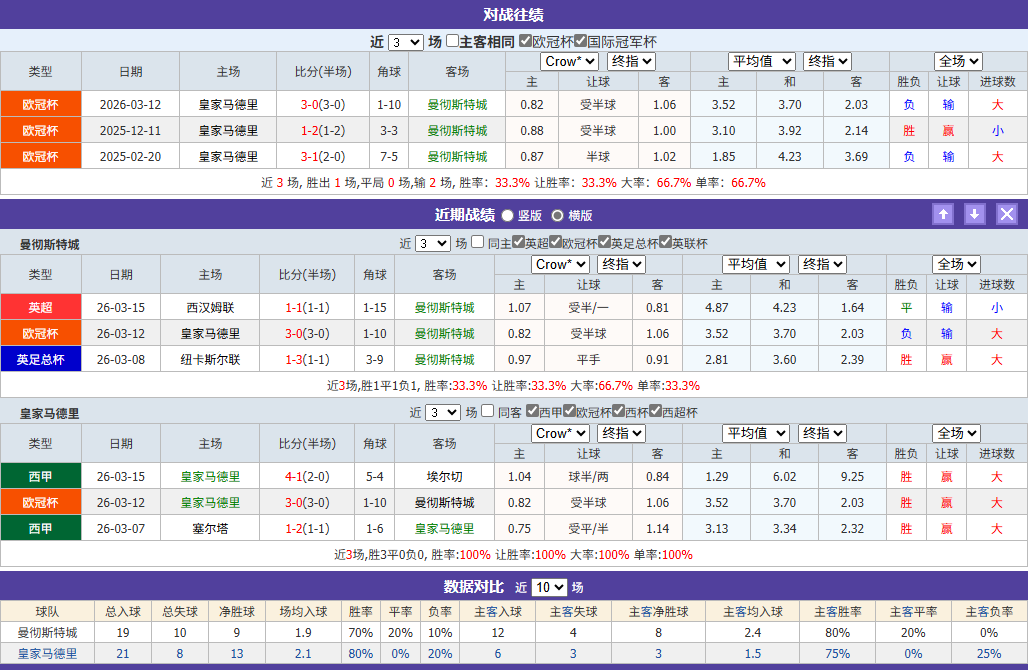
Task: Open the Crow* company dropdown in 对战往绩
Action: [570, 60]
